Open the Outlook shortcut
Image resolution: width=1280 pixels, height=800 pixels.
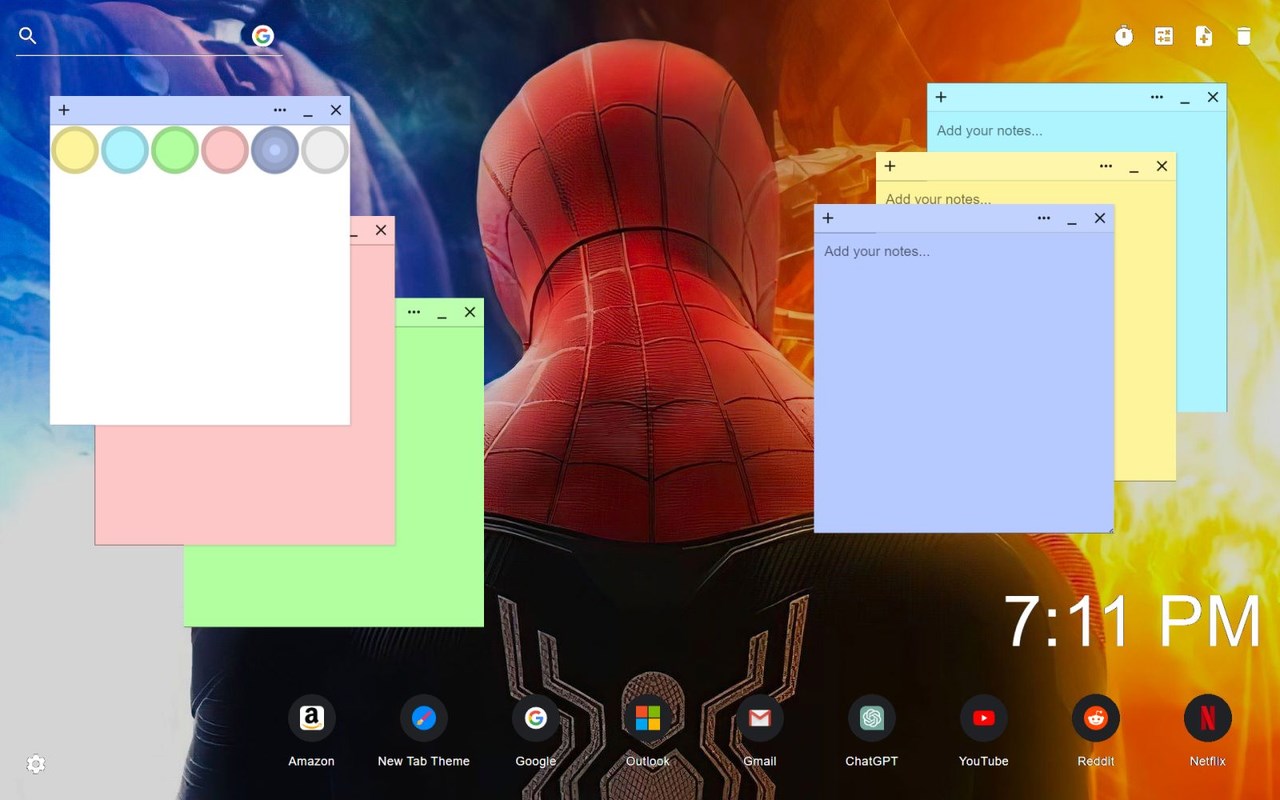click(x=648, y=718)
